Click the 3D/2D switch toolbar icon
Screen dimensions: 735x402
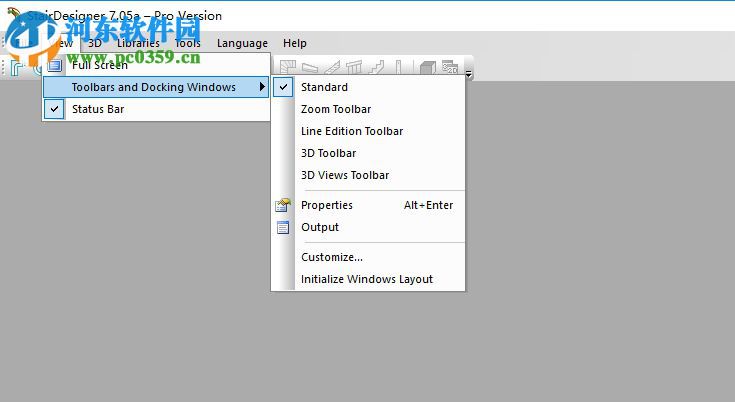tap(450, 67)
